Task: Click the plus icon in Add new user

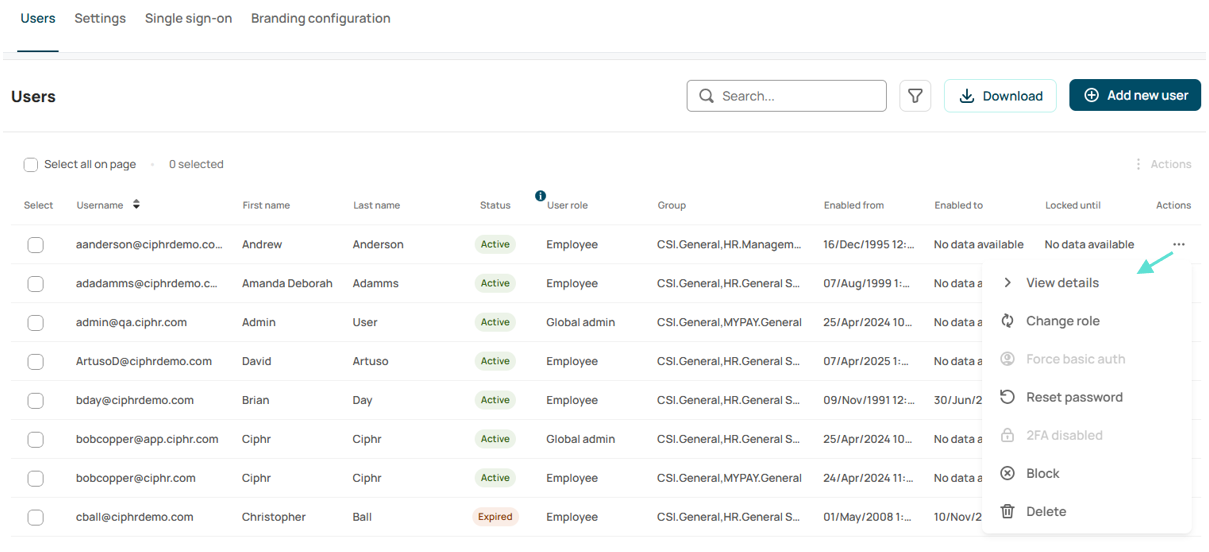Action: [1091, 95]
